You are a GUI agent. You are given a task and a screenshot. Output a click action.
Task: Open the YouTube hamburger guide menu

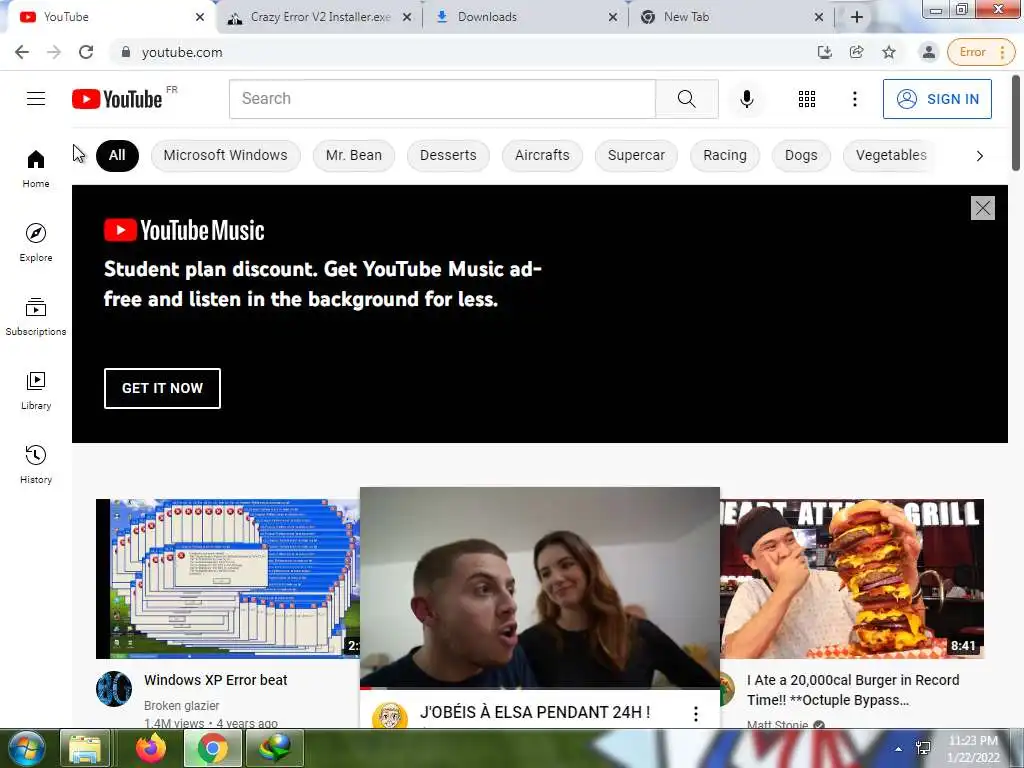coord(36,99)
